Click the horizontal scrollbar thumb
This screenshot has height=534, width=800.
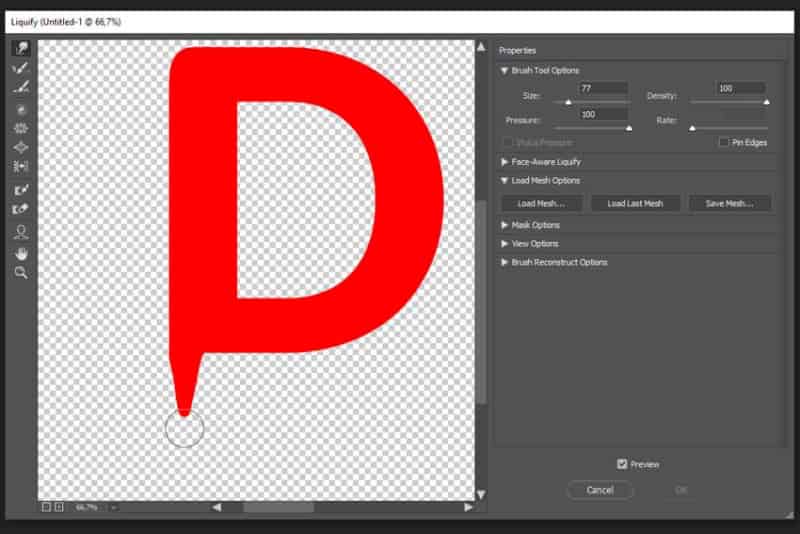[x=279, y=507]
